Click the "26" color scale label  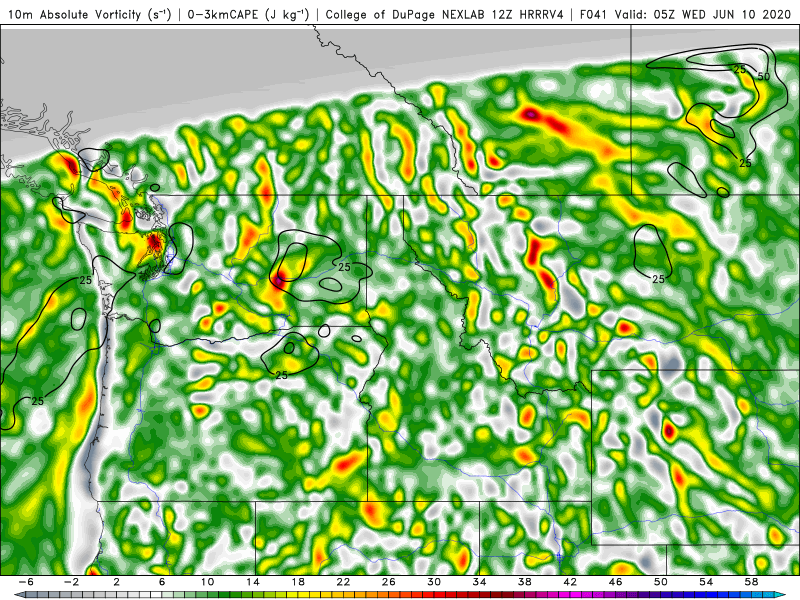coord(389,582)
